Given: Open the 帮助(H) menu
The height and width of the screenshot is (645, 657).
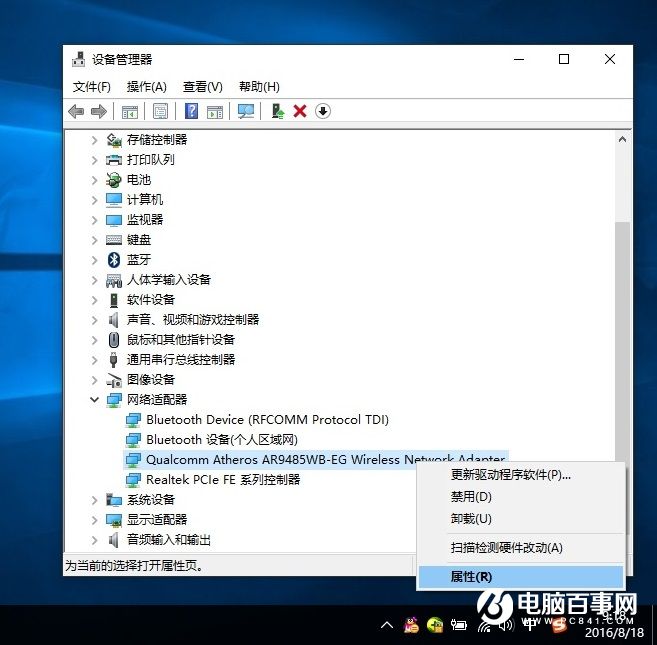Looking at the screenshot, I should [x=259, y=87].
